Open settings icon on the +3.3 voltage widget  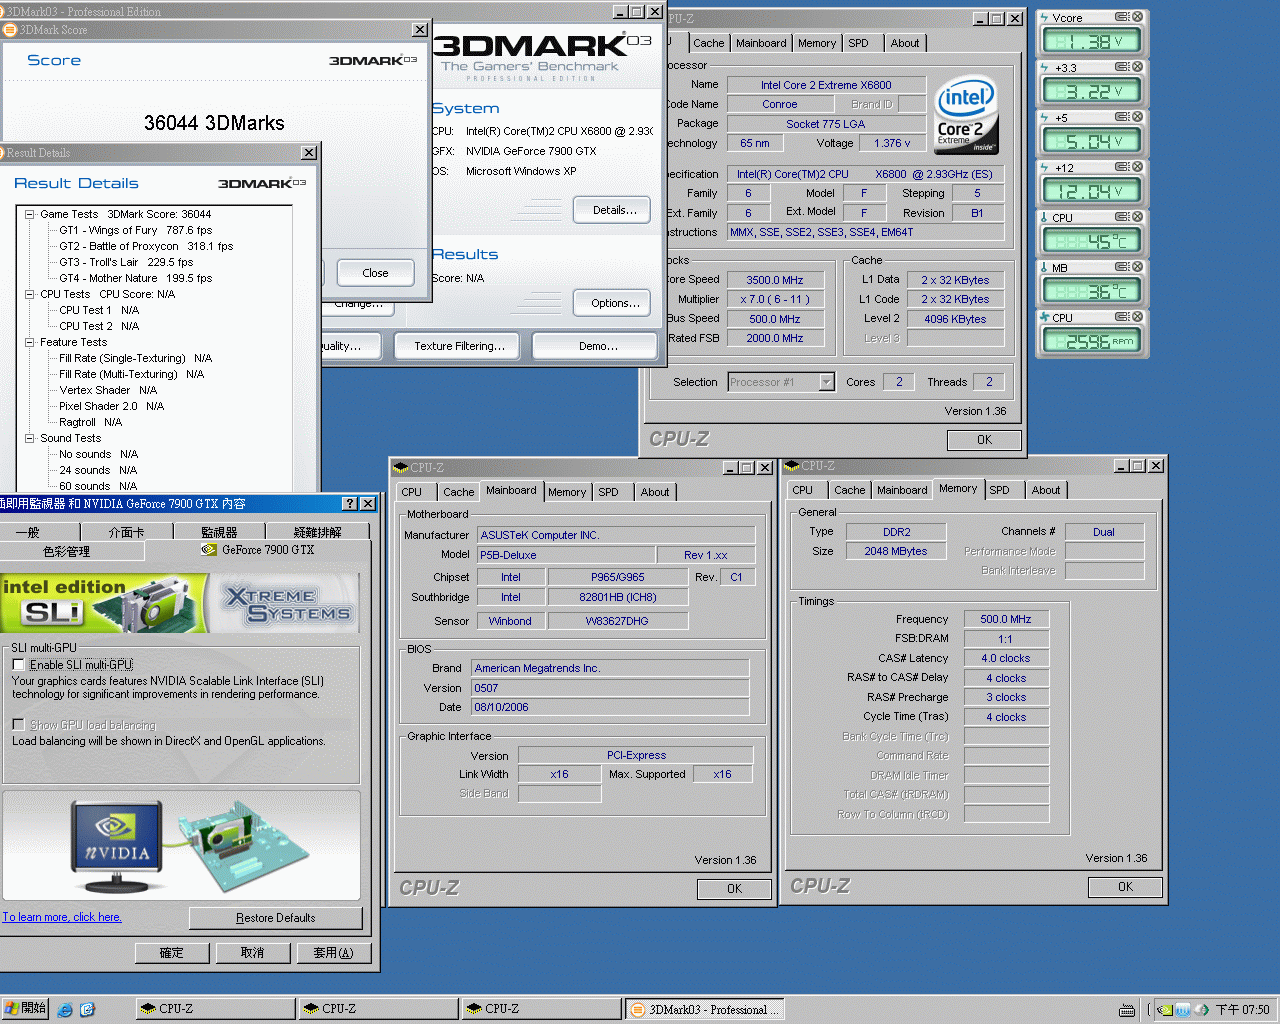1123,67
